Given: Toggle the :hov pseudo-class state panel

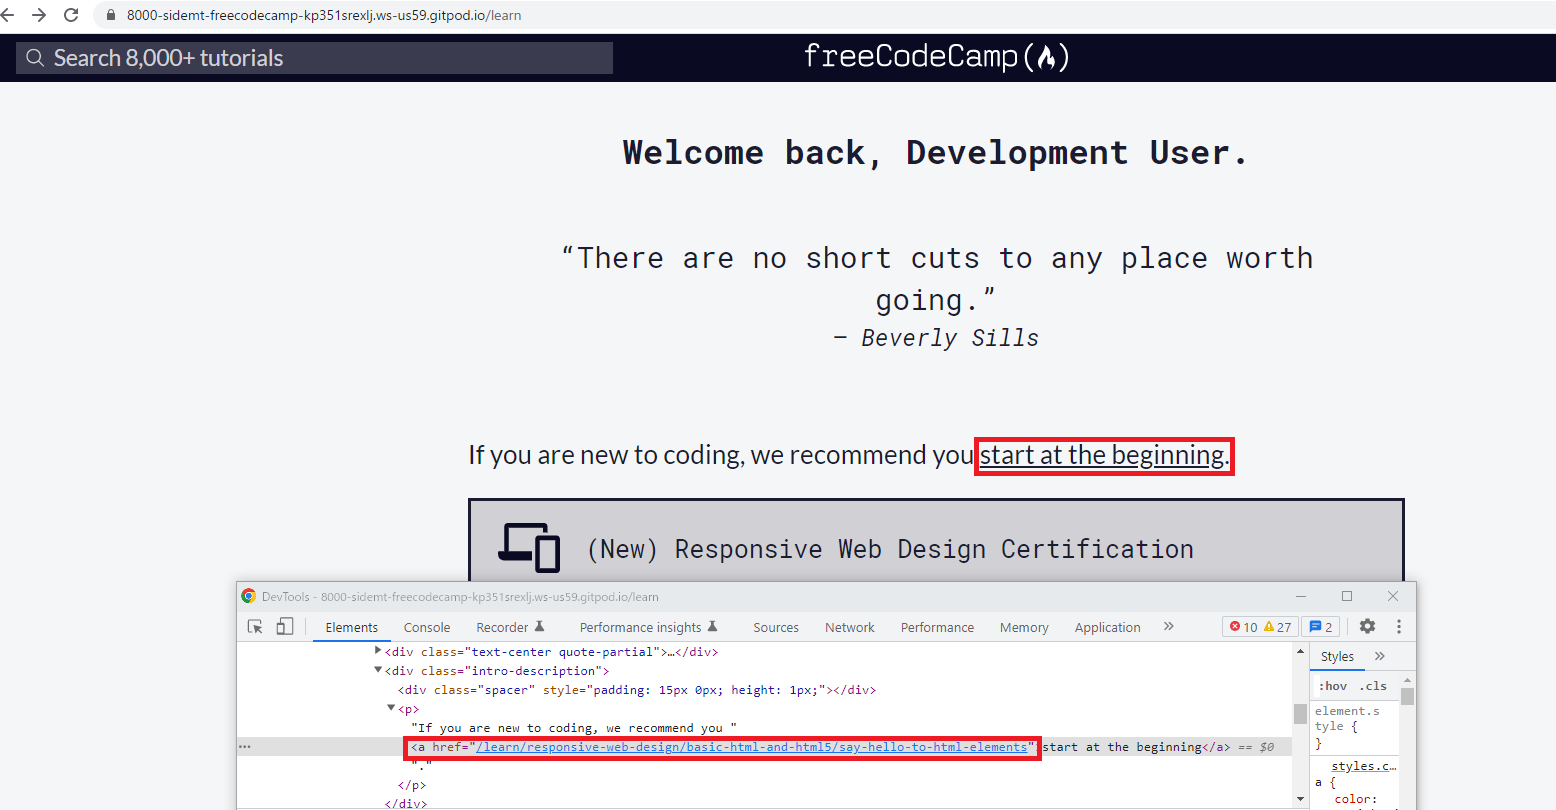Looking at the screenshot, I should (1333, 685).
